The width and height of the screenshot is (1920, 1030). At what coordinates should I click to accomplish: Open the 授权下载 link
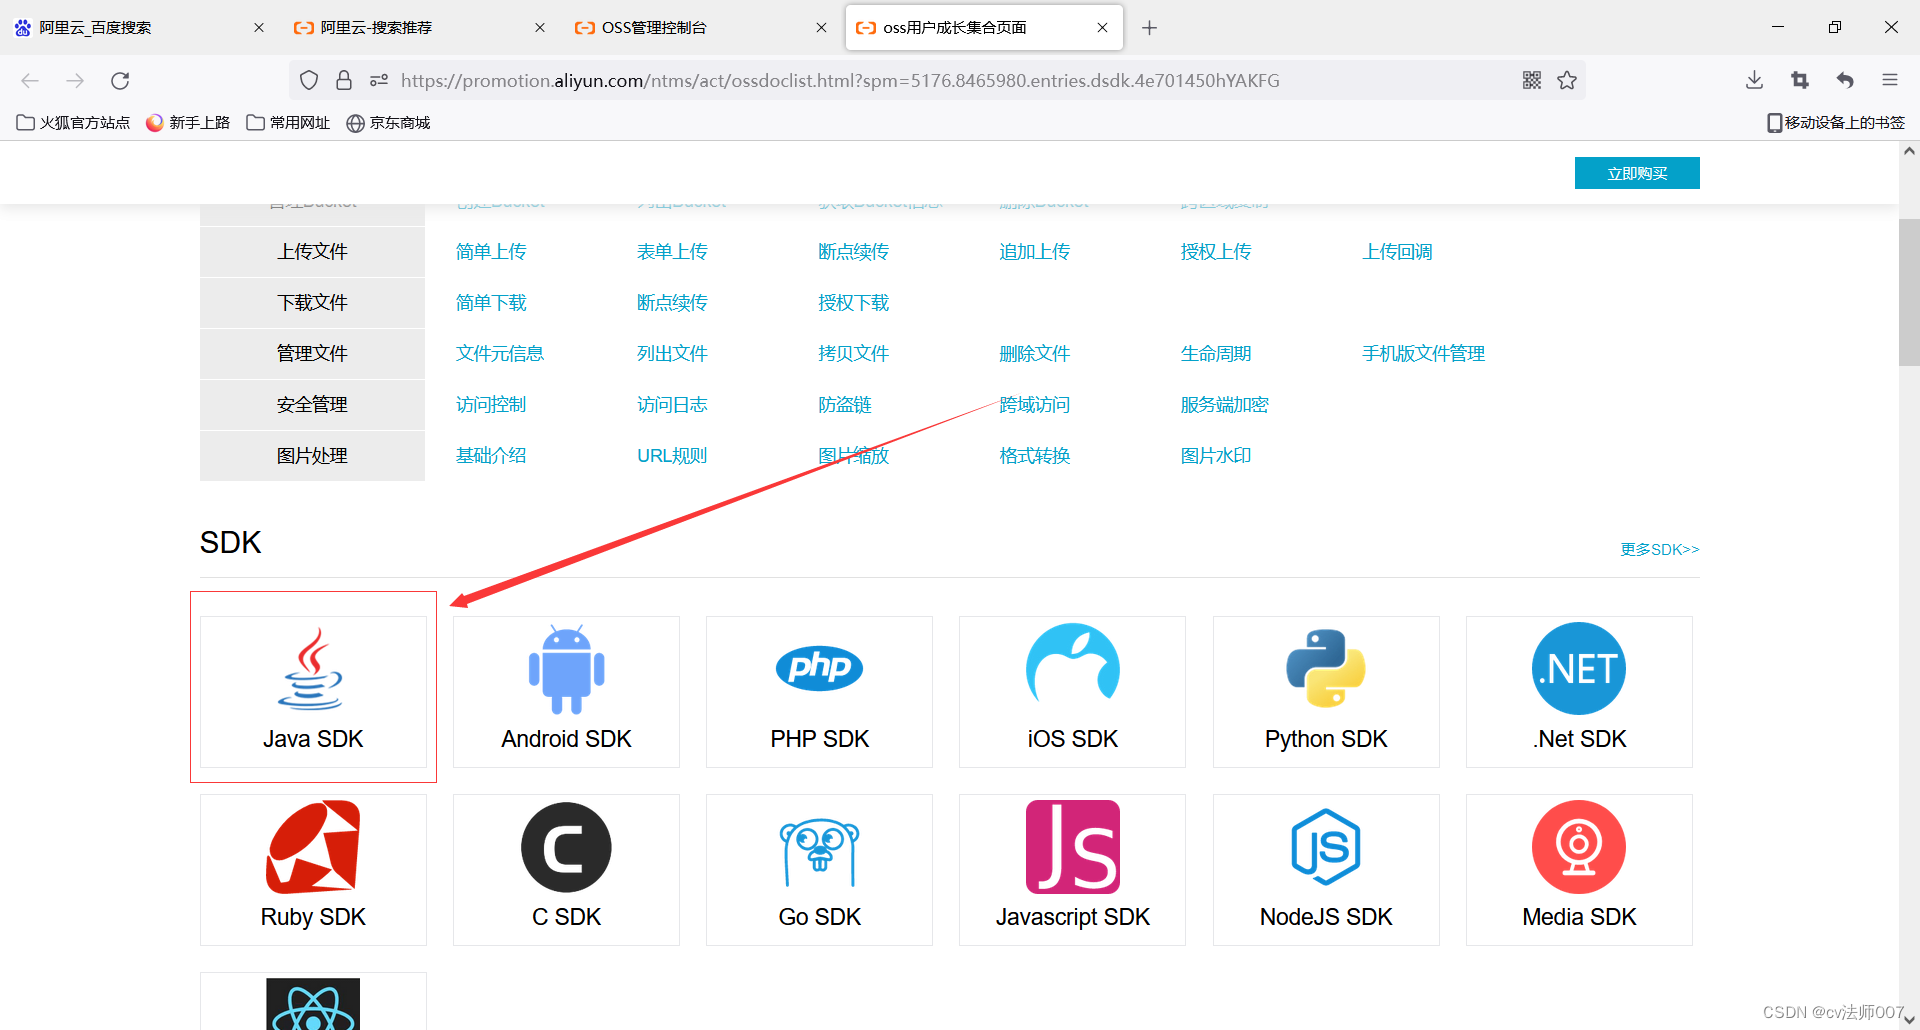pyautogui.click(x=854, y=303)
